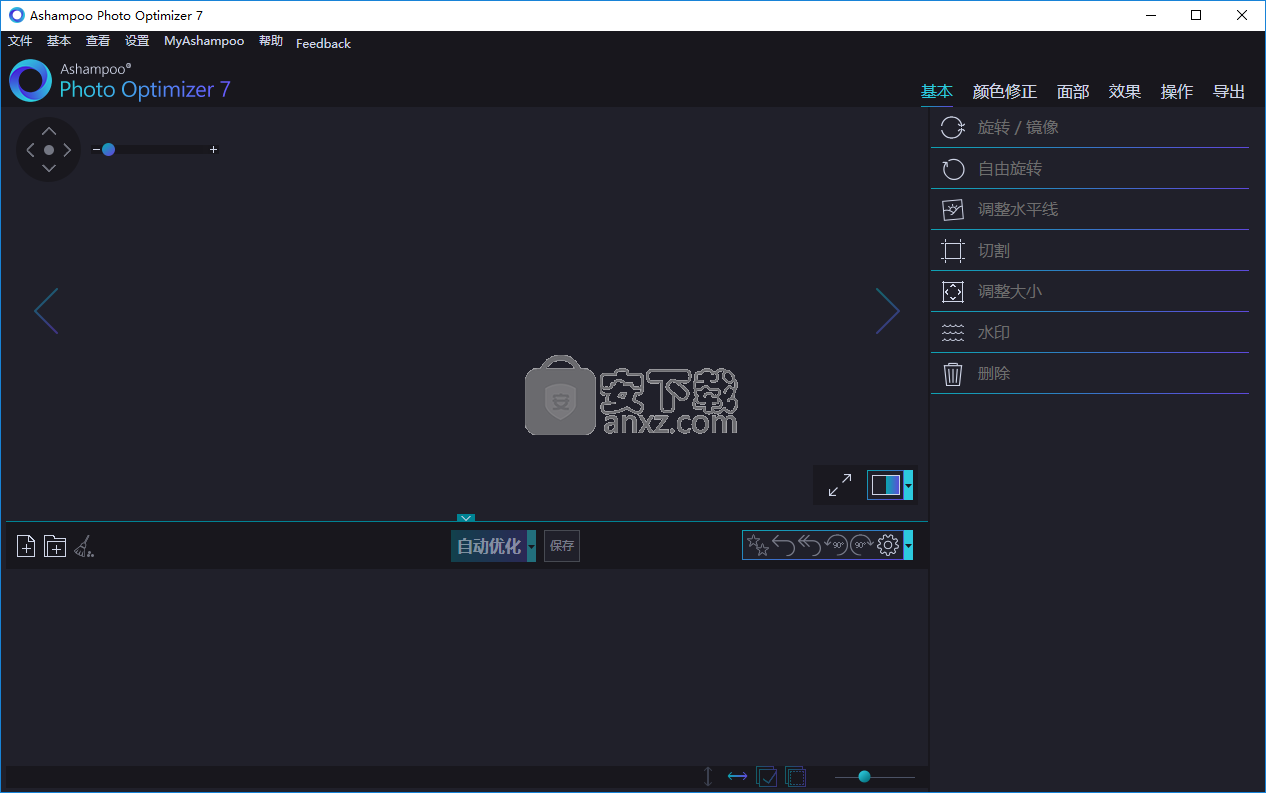
Task: Switch to the 操作 (Actions) tab
Action: click(1177, 91)
